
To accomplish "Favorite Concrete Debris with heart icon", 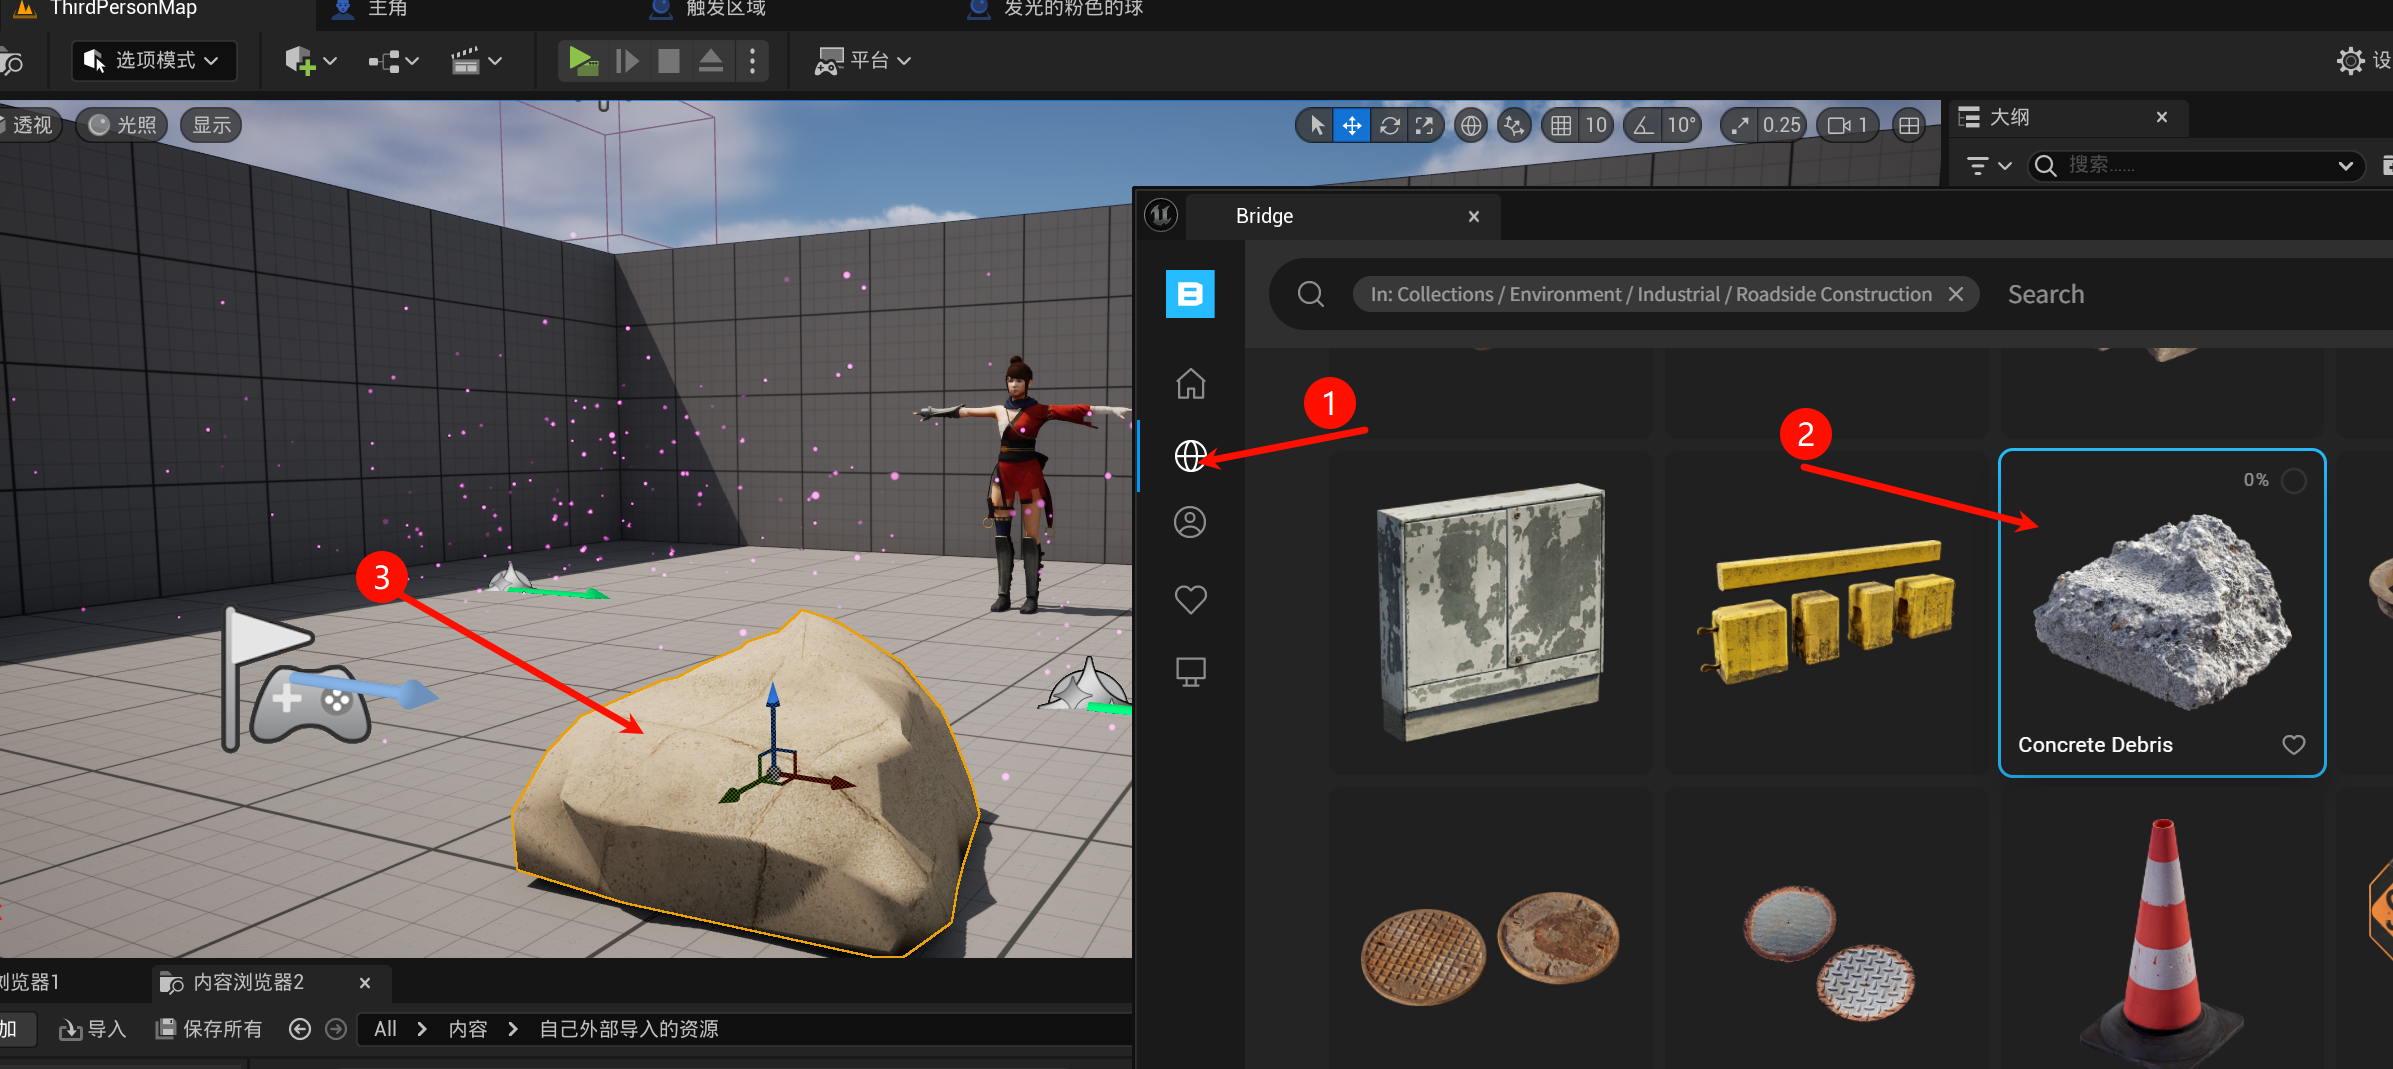I will (x=2293, y=745).
